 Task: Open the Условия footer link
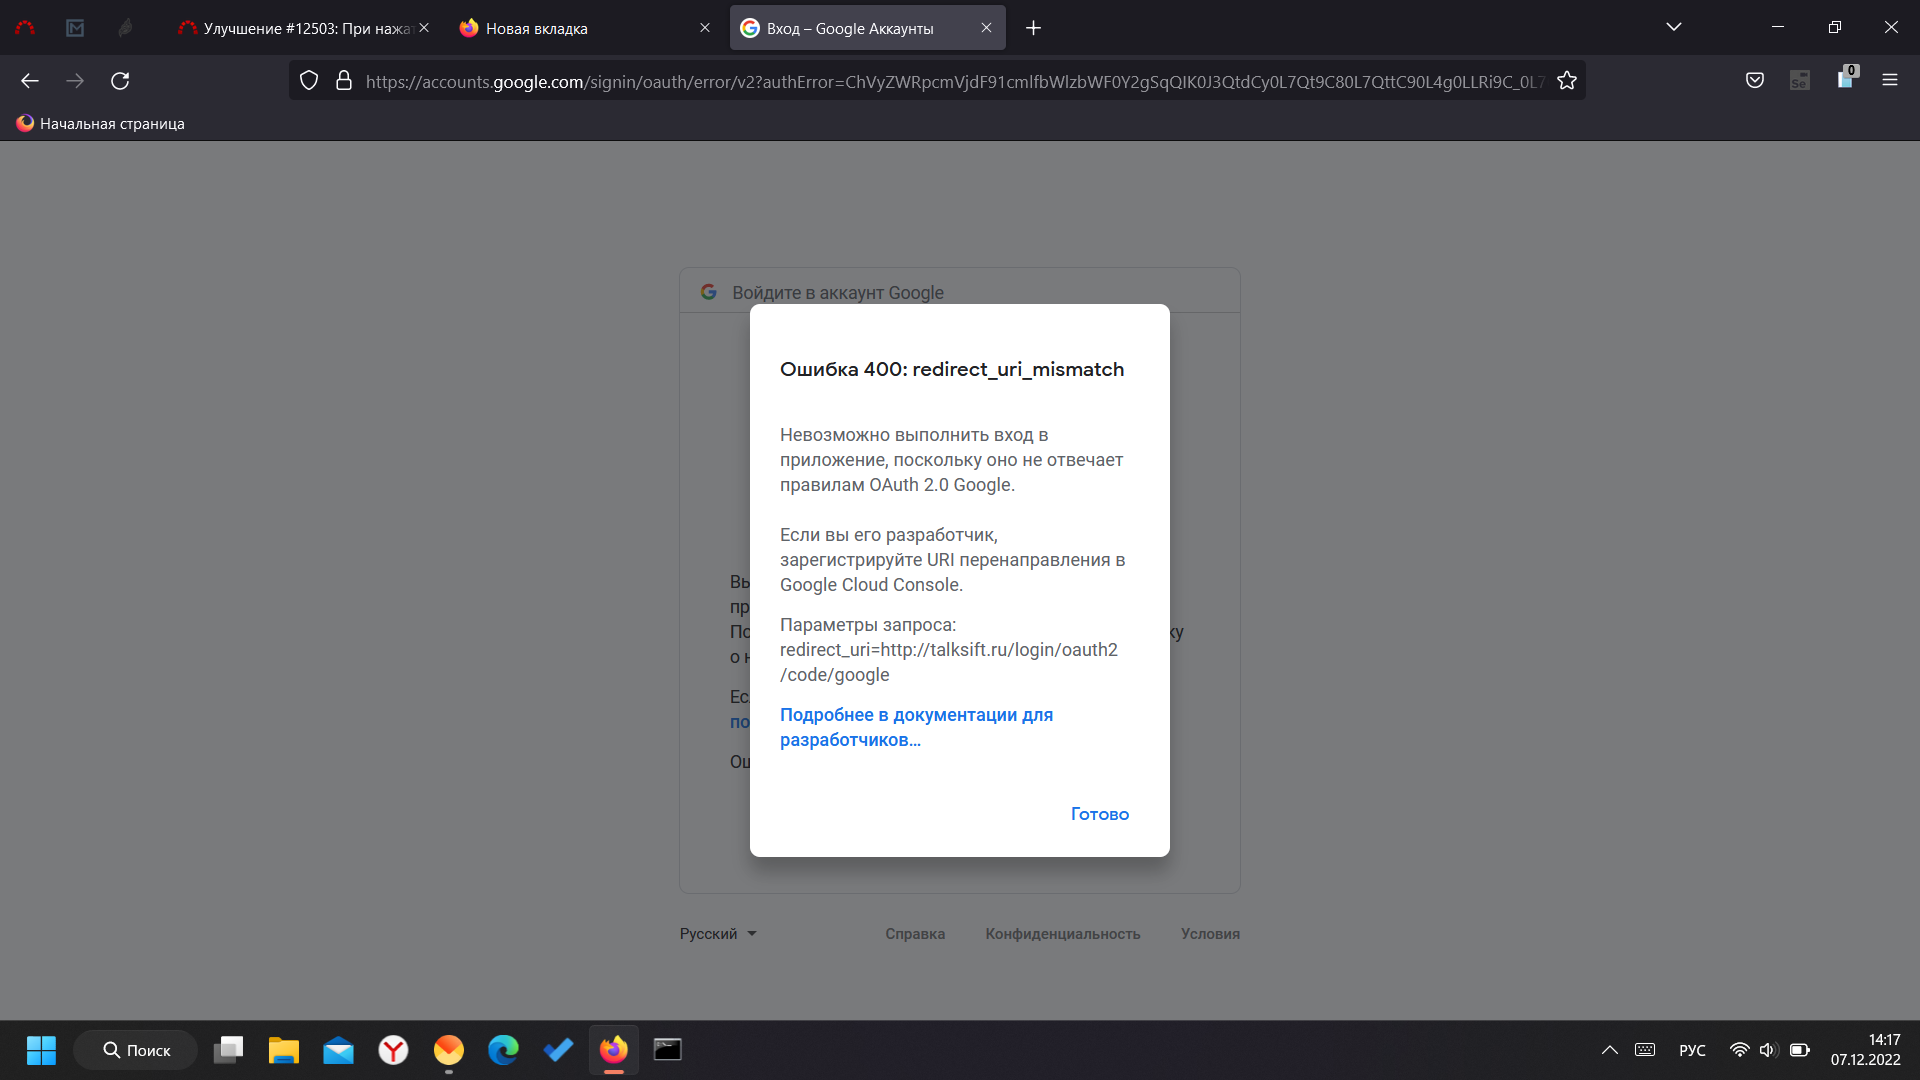[1210, 934]
